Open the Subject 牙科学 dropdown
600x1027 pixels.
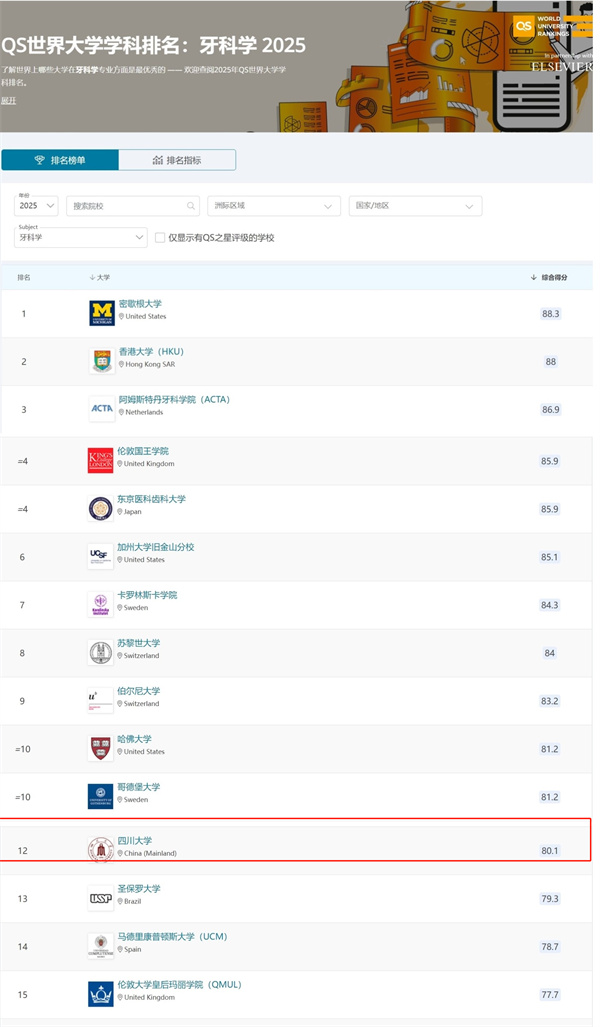81,238
